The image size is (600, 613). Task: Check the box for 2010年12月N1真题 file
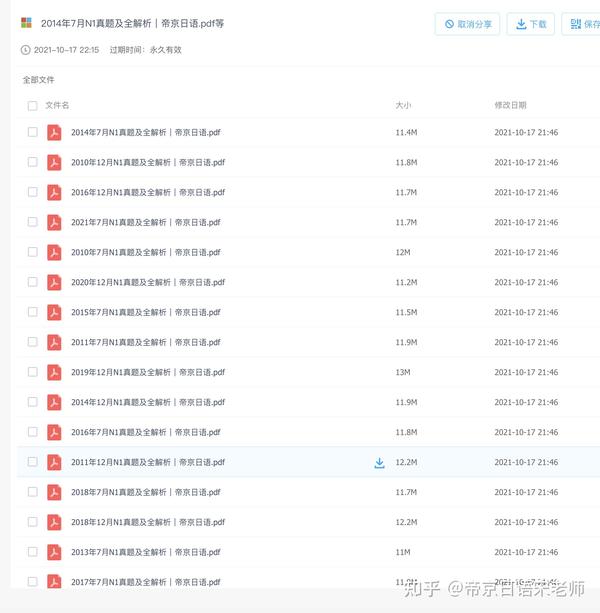[32, 162]
